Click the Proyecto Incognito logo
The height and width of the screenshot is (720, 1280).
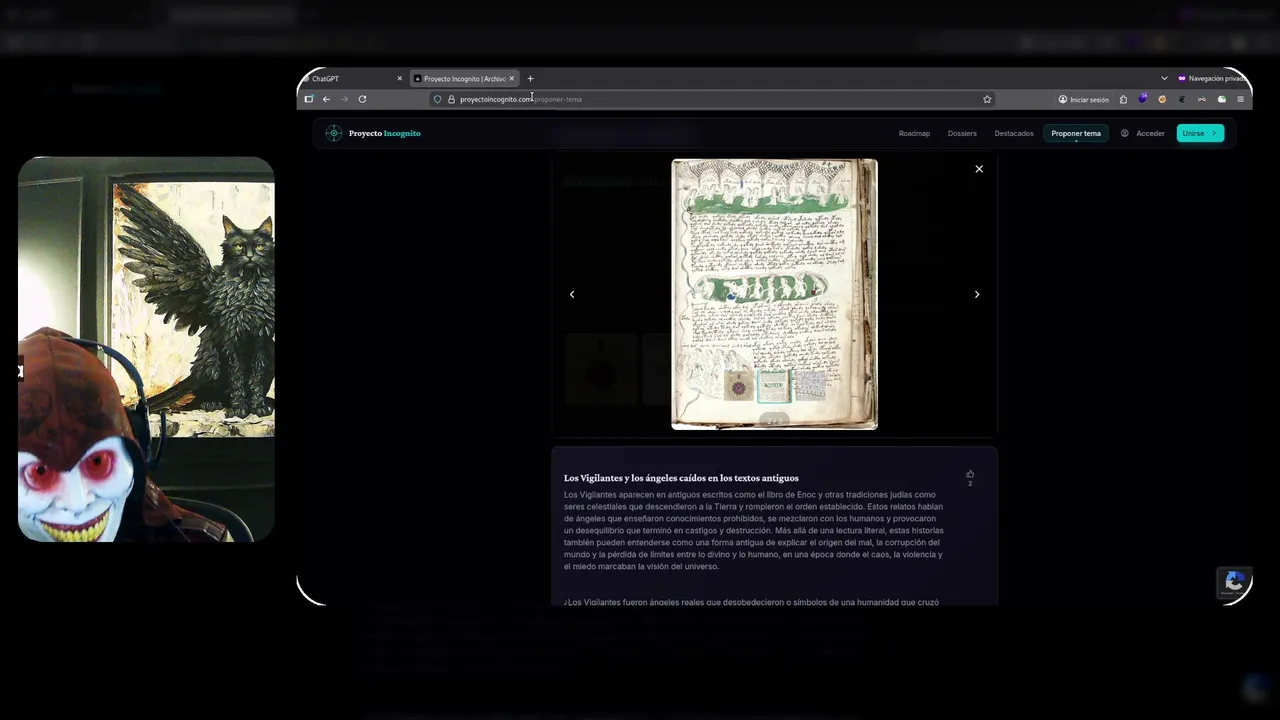[373, 133]
